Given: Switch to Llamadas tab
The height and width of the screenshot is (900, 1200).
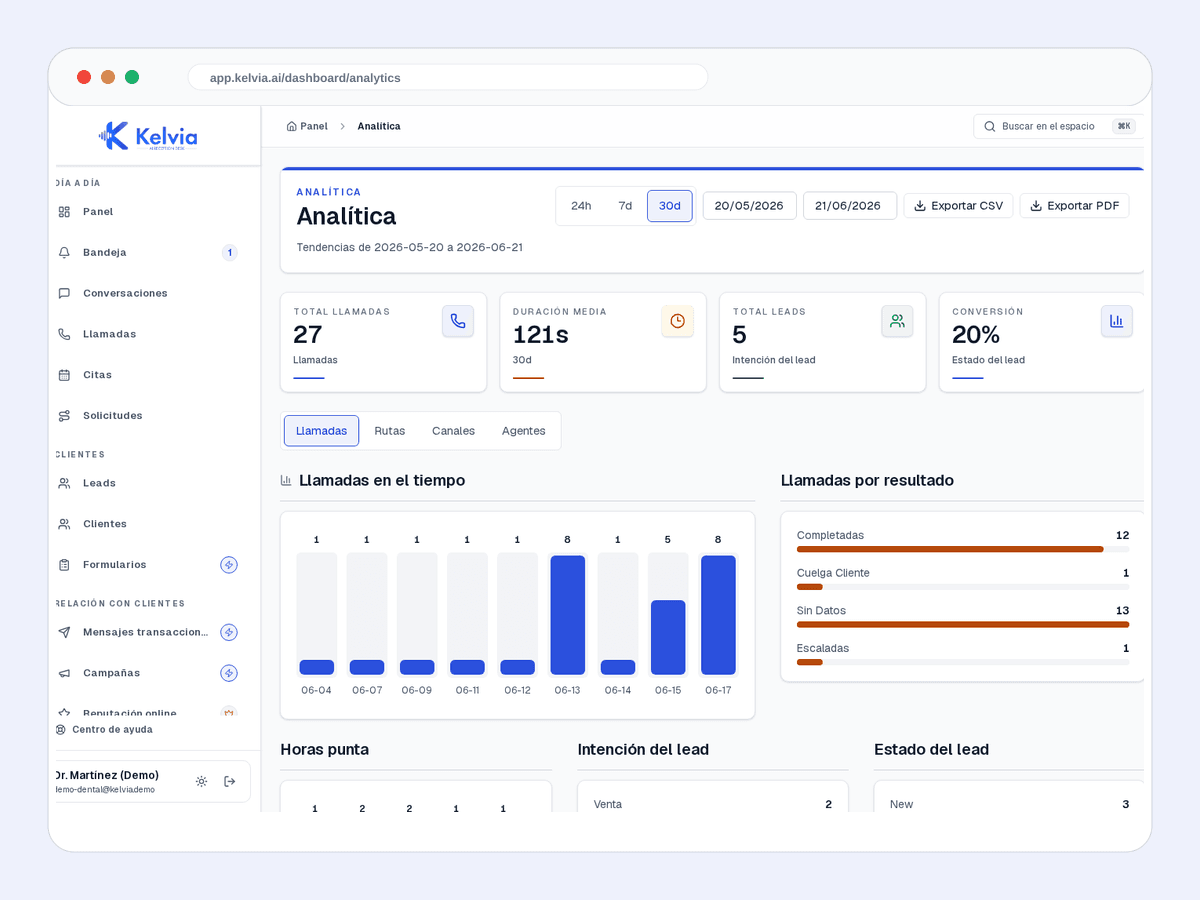Looking at the screenshot, I should tap(321, 431).
